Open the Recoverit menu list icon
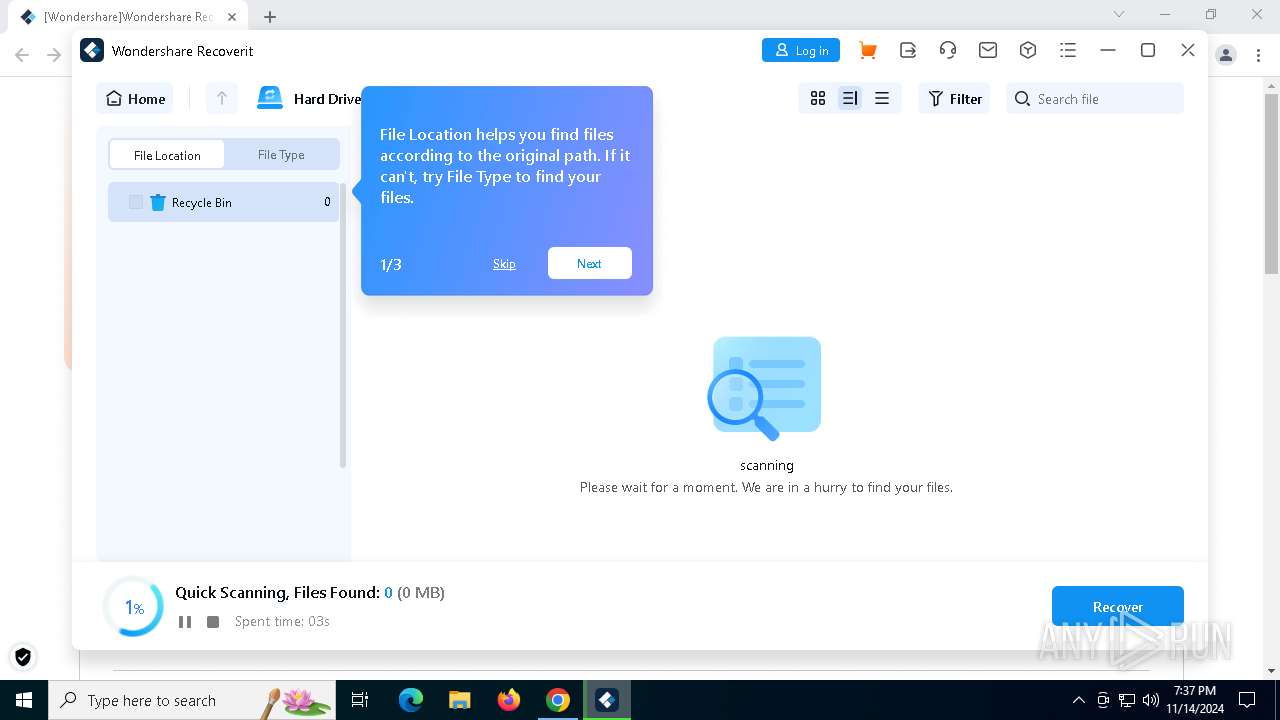The image size is (1280, 720). tap(1068, 50)
